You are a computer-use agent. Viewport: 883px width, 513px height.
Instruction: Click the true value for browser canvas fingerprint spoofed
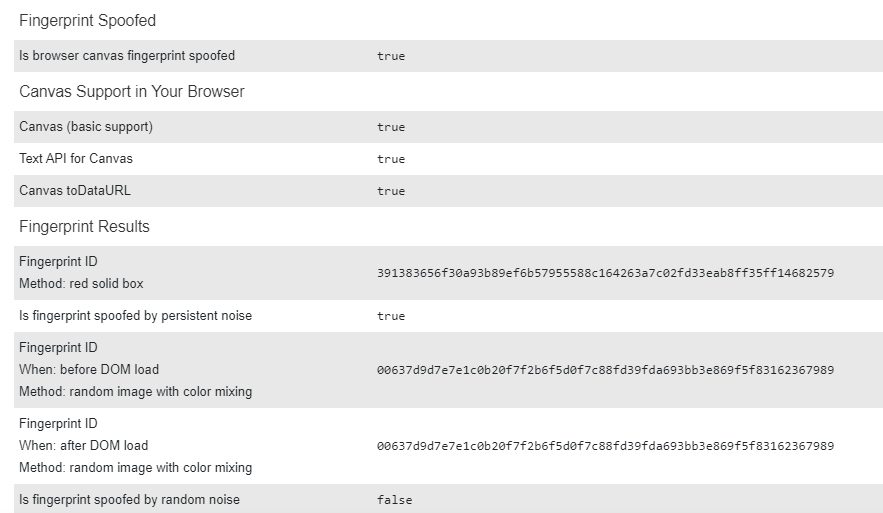coord(391,56)
